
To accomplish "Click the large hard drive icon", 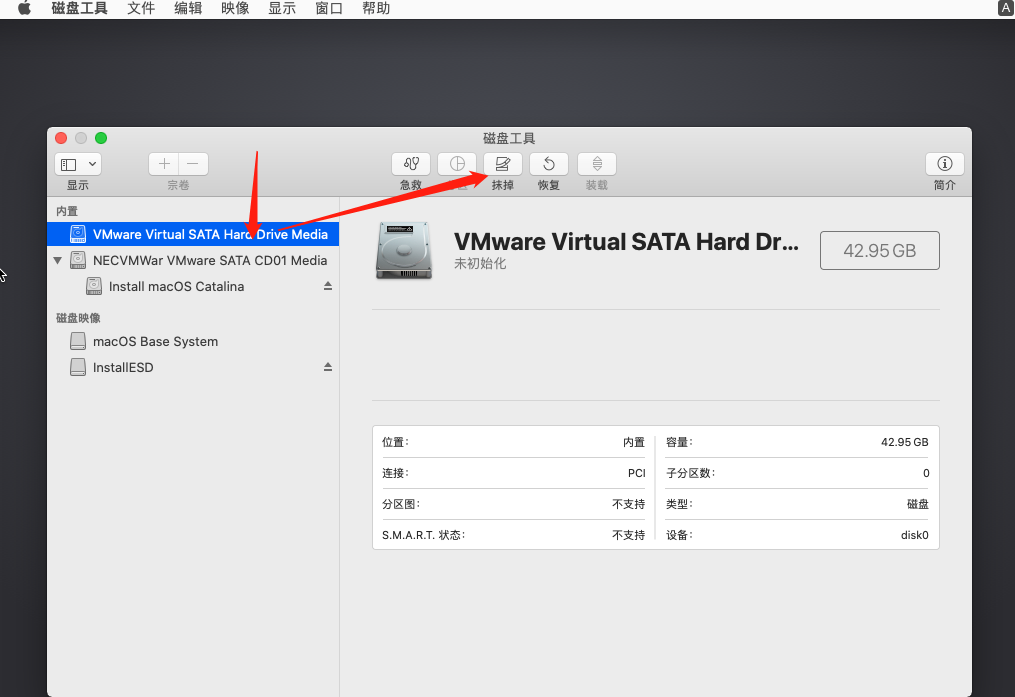I will pos(403,250).
